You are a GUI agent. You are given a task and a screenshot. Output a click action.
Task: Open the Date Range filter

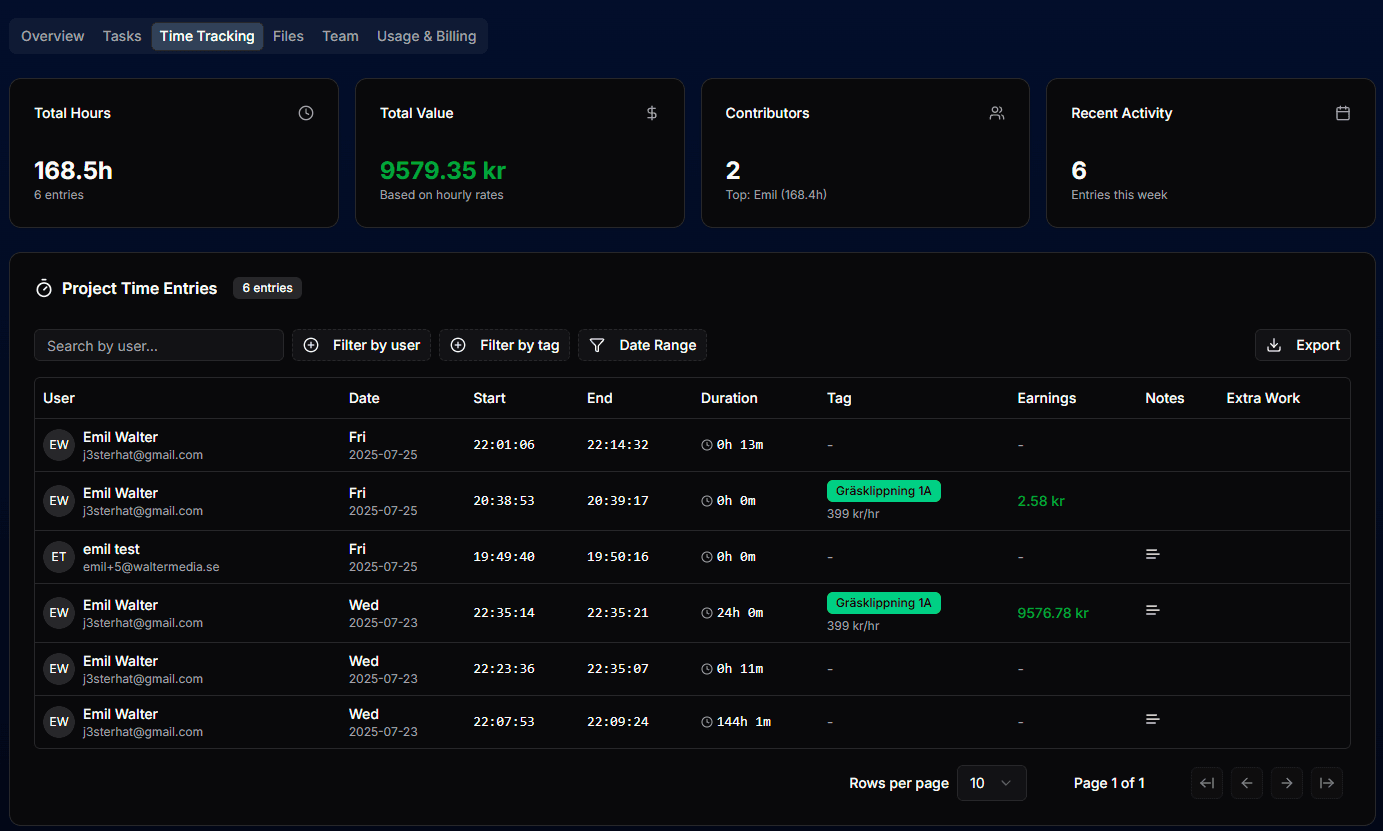(x=642, y=345)
